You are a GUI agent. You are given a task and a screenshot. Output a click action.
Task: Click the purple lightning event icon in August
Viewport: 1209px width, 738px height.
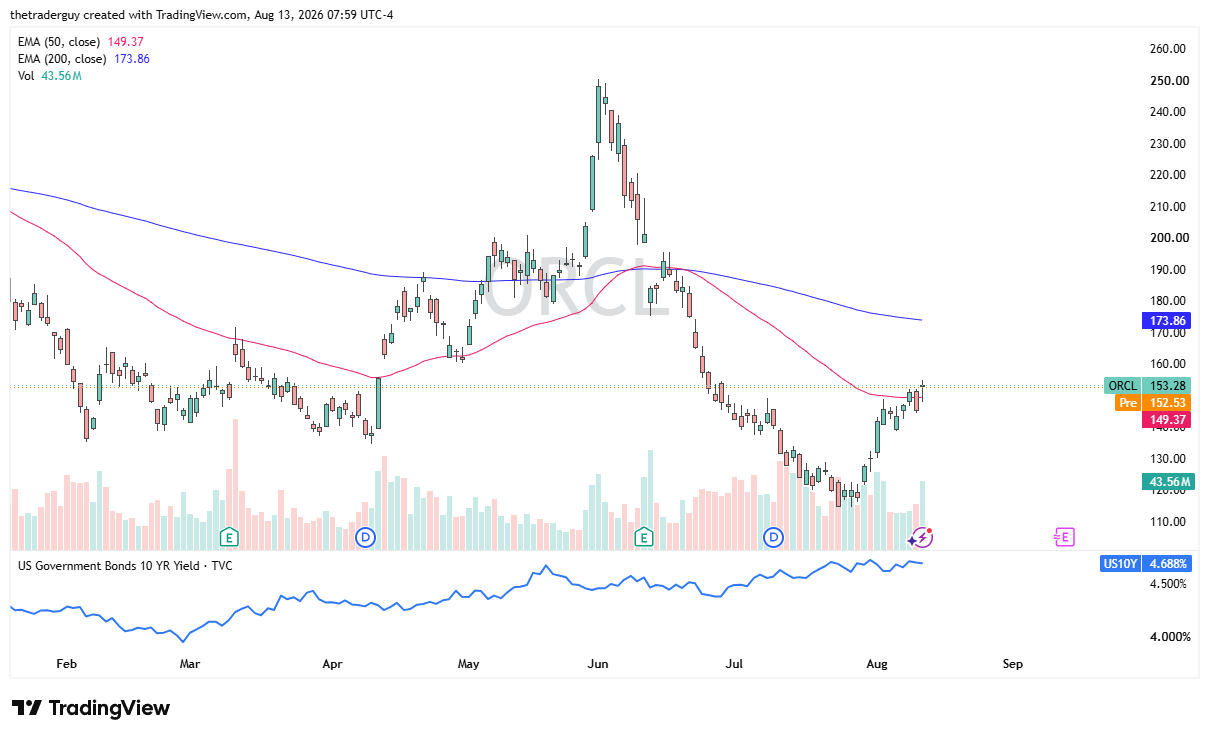point(921,537)
